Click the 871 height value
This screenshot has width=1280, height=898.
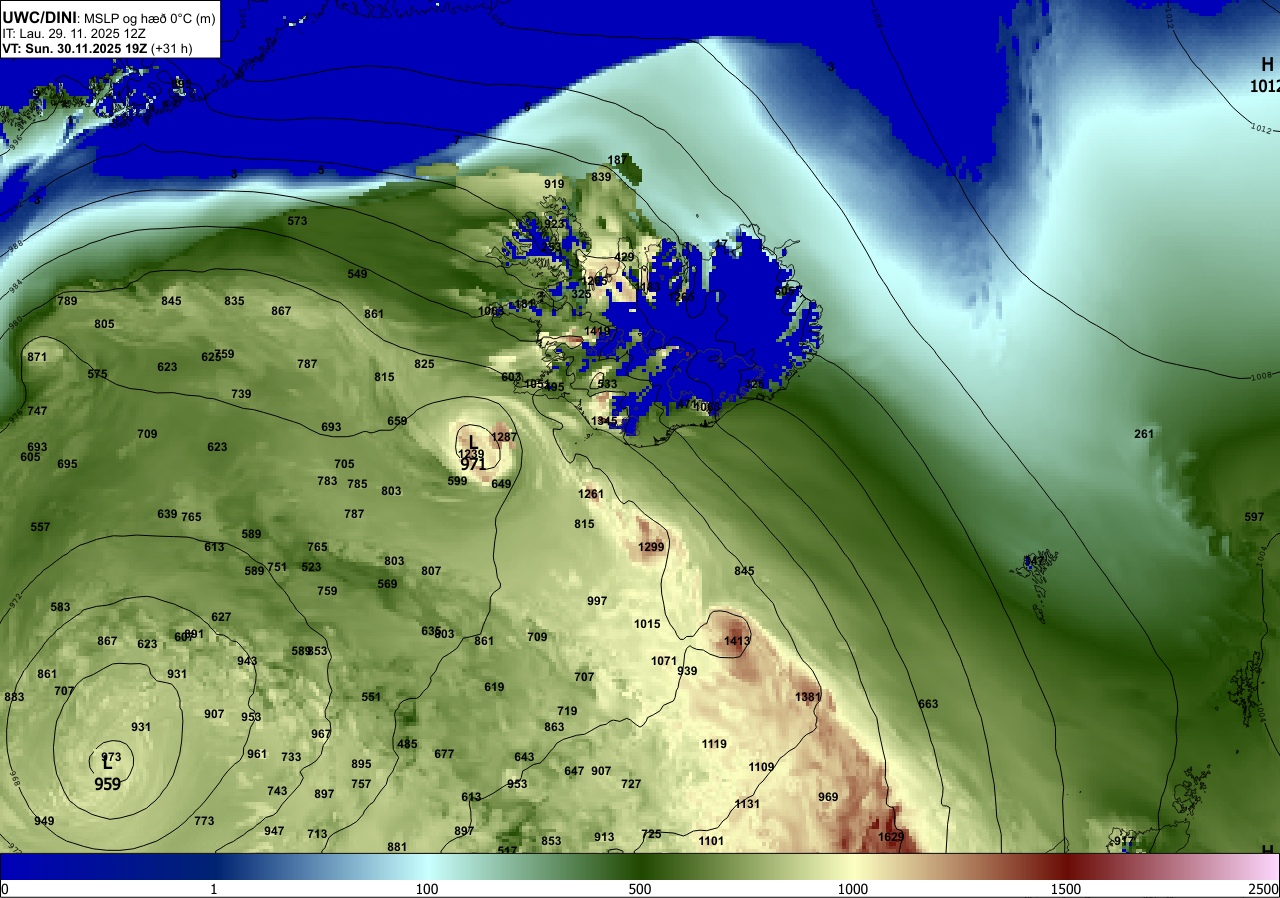pos(37,357)
